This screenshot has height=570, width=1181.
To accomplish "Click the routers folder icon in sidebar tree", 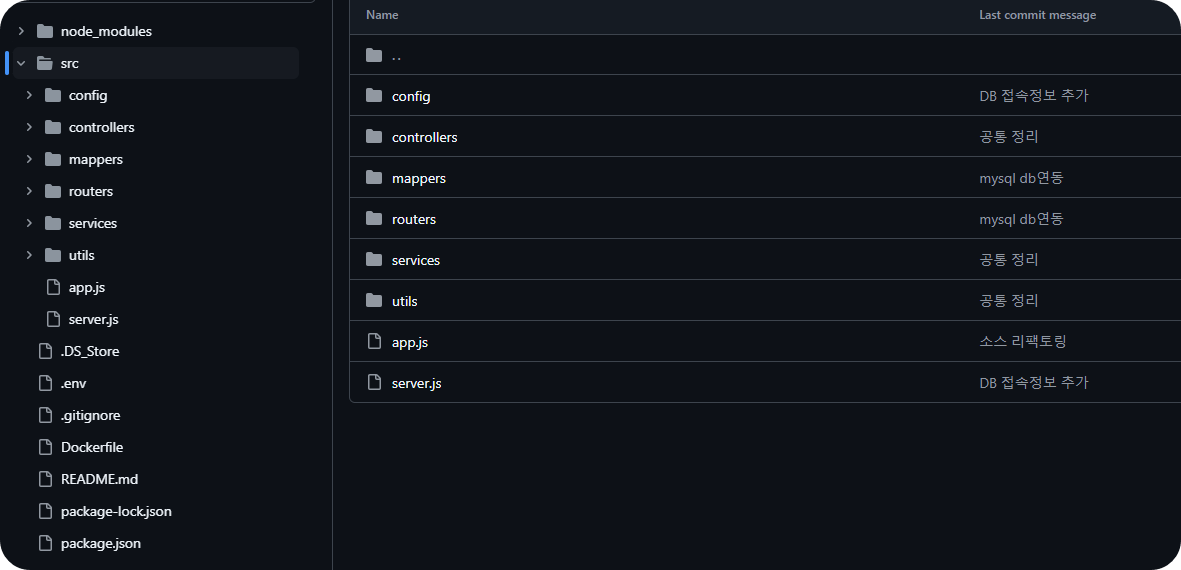I will [53, 191].
